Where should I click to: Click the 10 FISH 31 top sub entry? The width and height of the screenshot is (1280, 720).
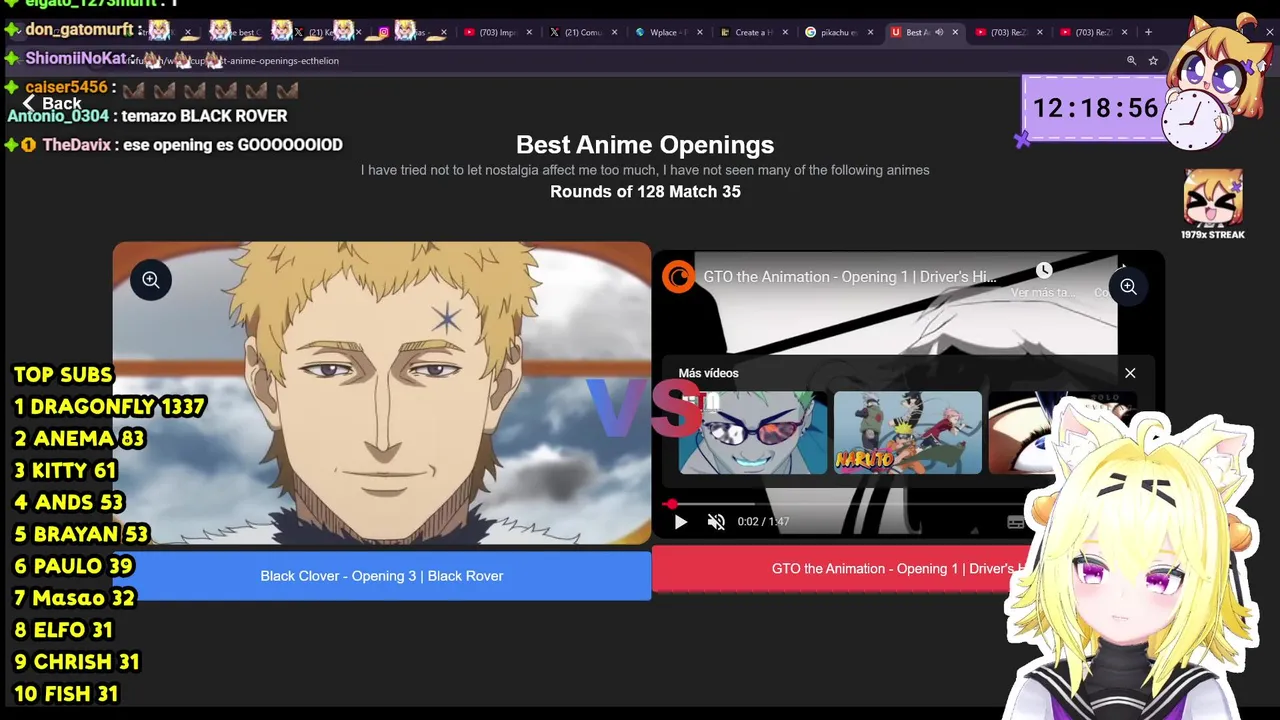(66, 694)
